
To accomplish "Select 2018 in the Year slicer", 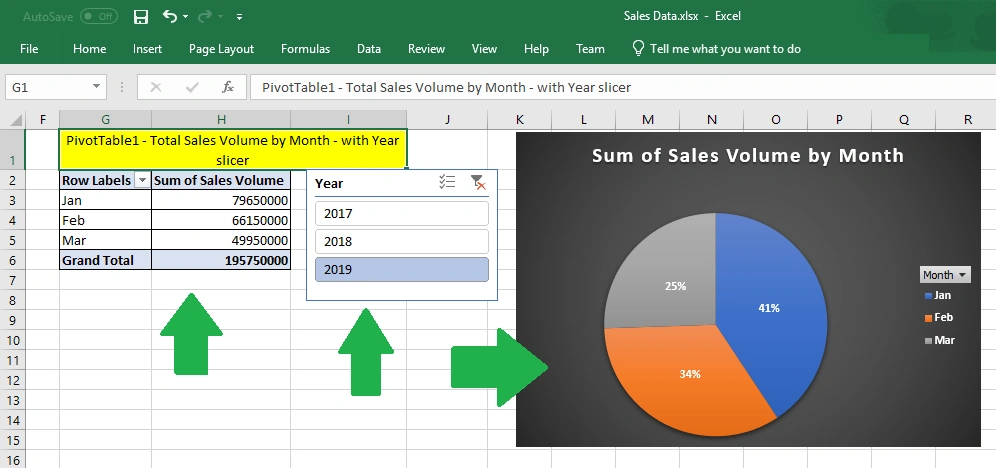I will pyautogui.click(x=402, y=241).
